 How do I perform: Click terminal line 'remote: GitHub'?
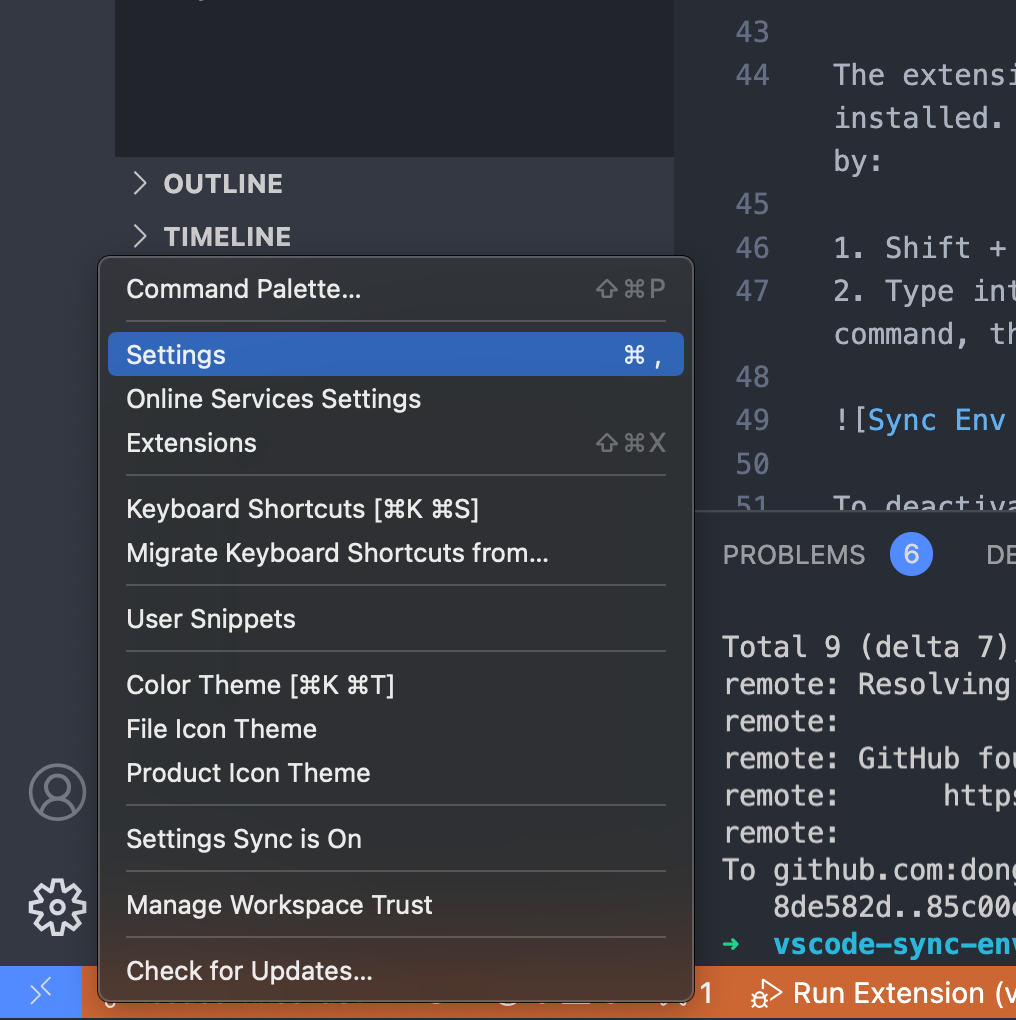(x=870, y=758)
